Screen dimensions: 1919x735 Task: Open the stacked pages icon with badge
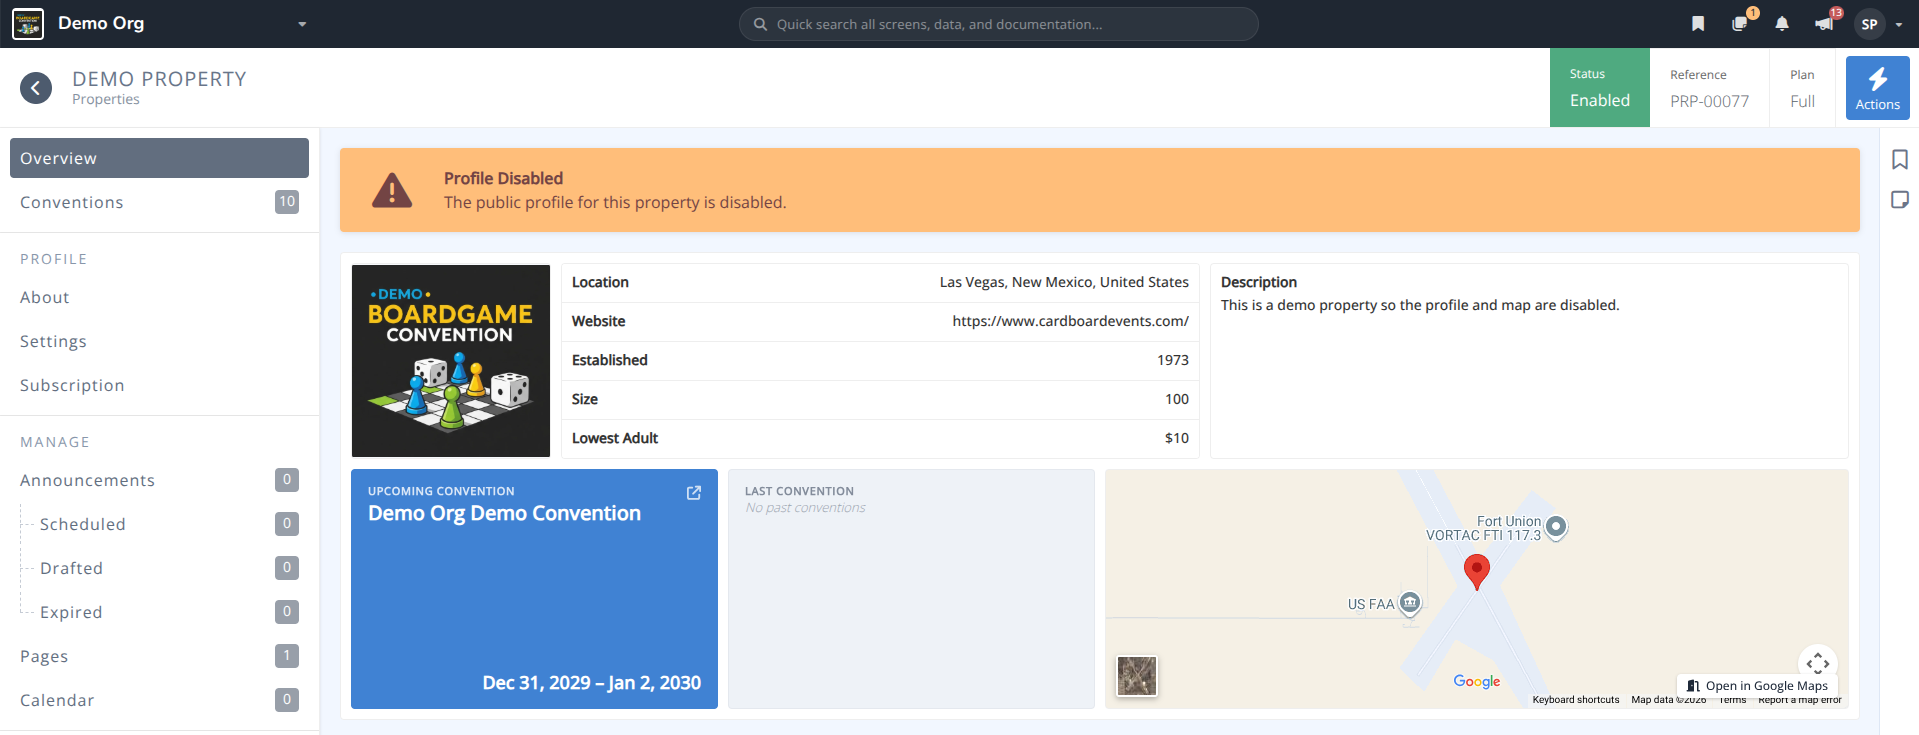[x=1740, y=24]
